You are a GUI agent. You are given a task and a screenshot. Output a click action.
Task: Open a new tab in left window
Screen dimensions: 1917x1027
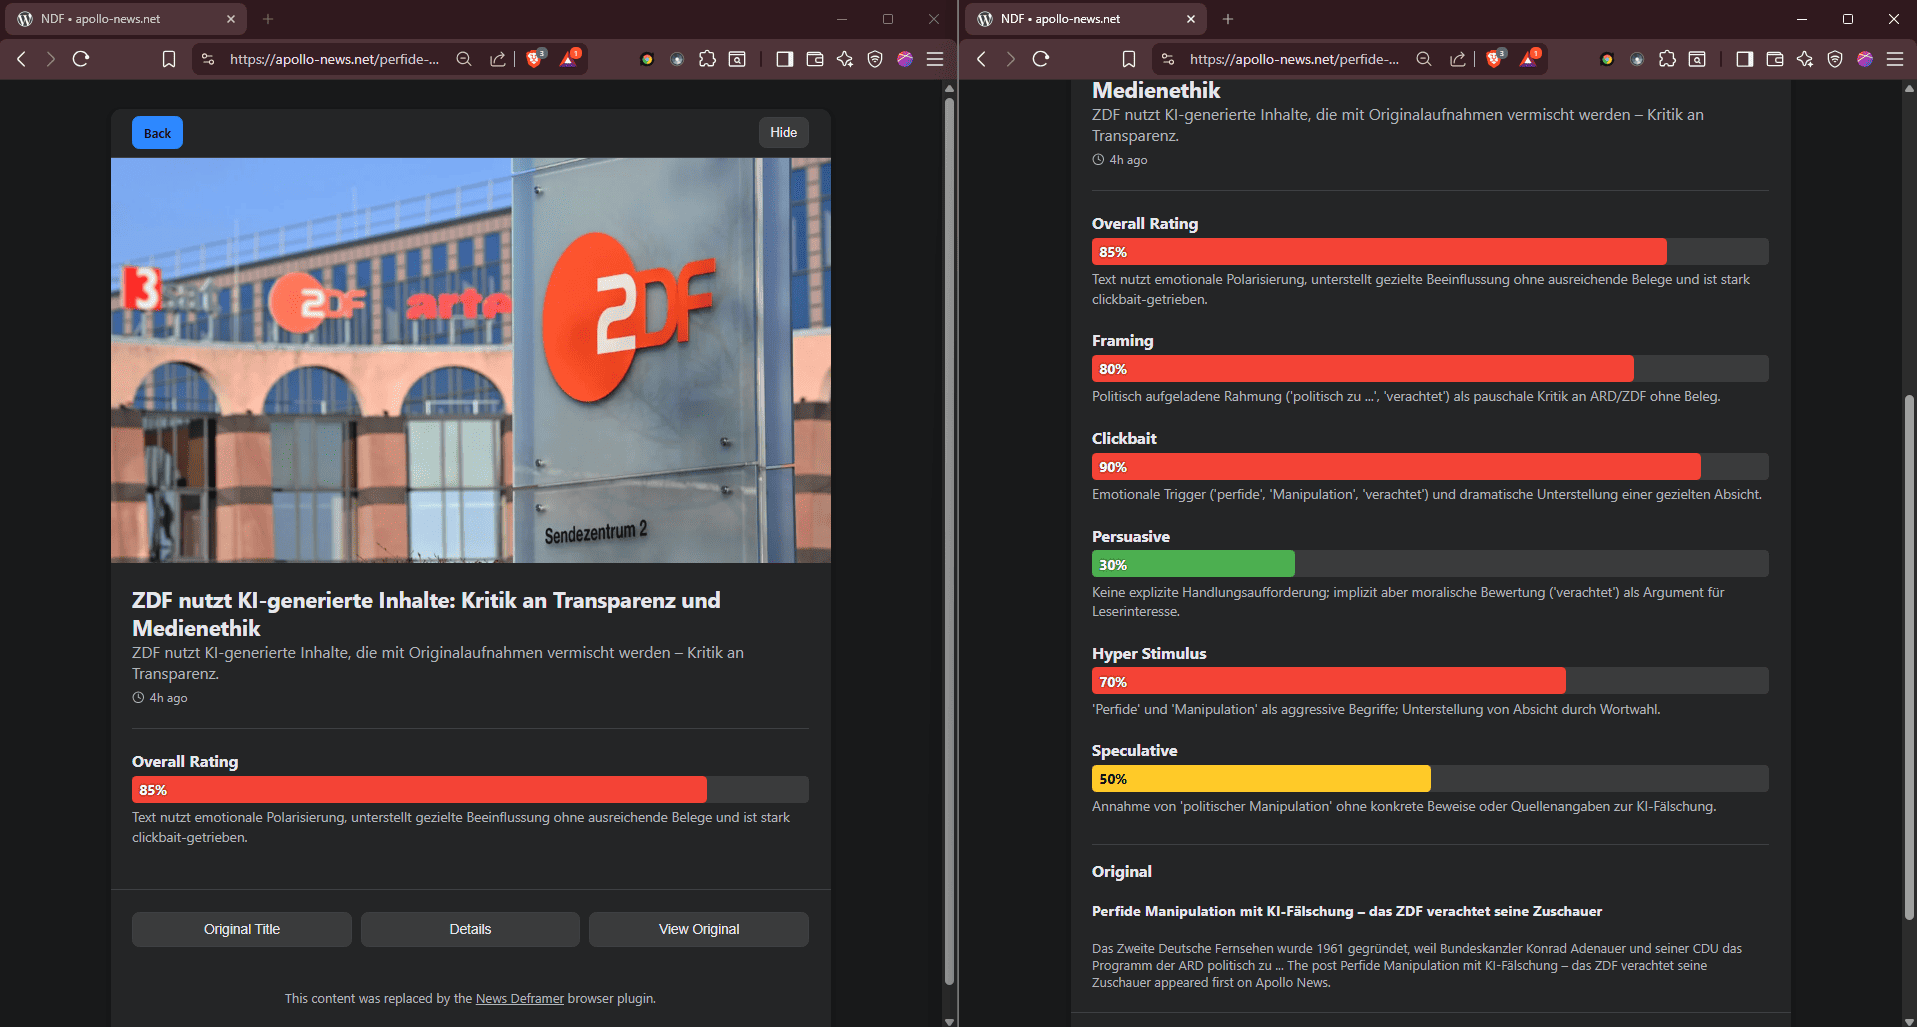click(268, 19)
